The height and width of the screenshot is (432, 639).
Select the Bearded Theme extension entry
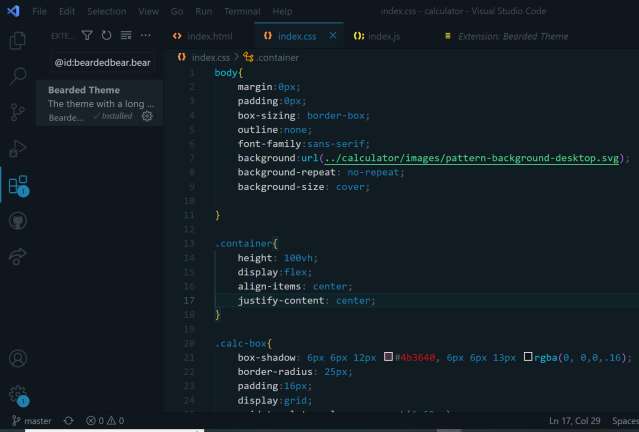coord(99,103)
